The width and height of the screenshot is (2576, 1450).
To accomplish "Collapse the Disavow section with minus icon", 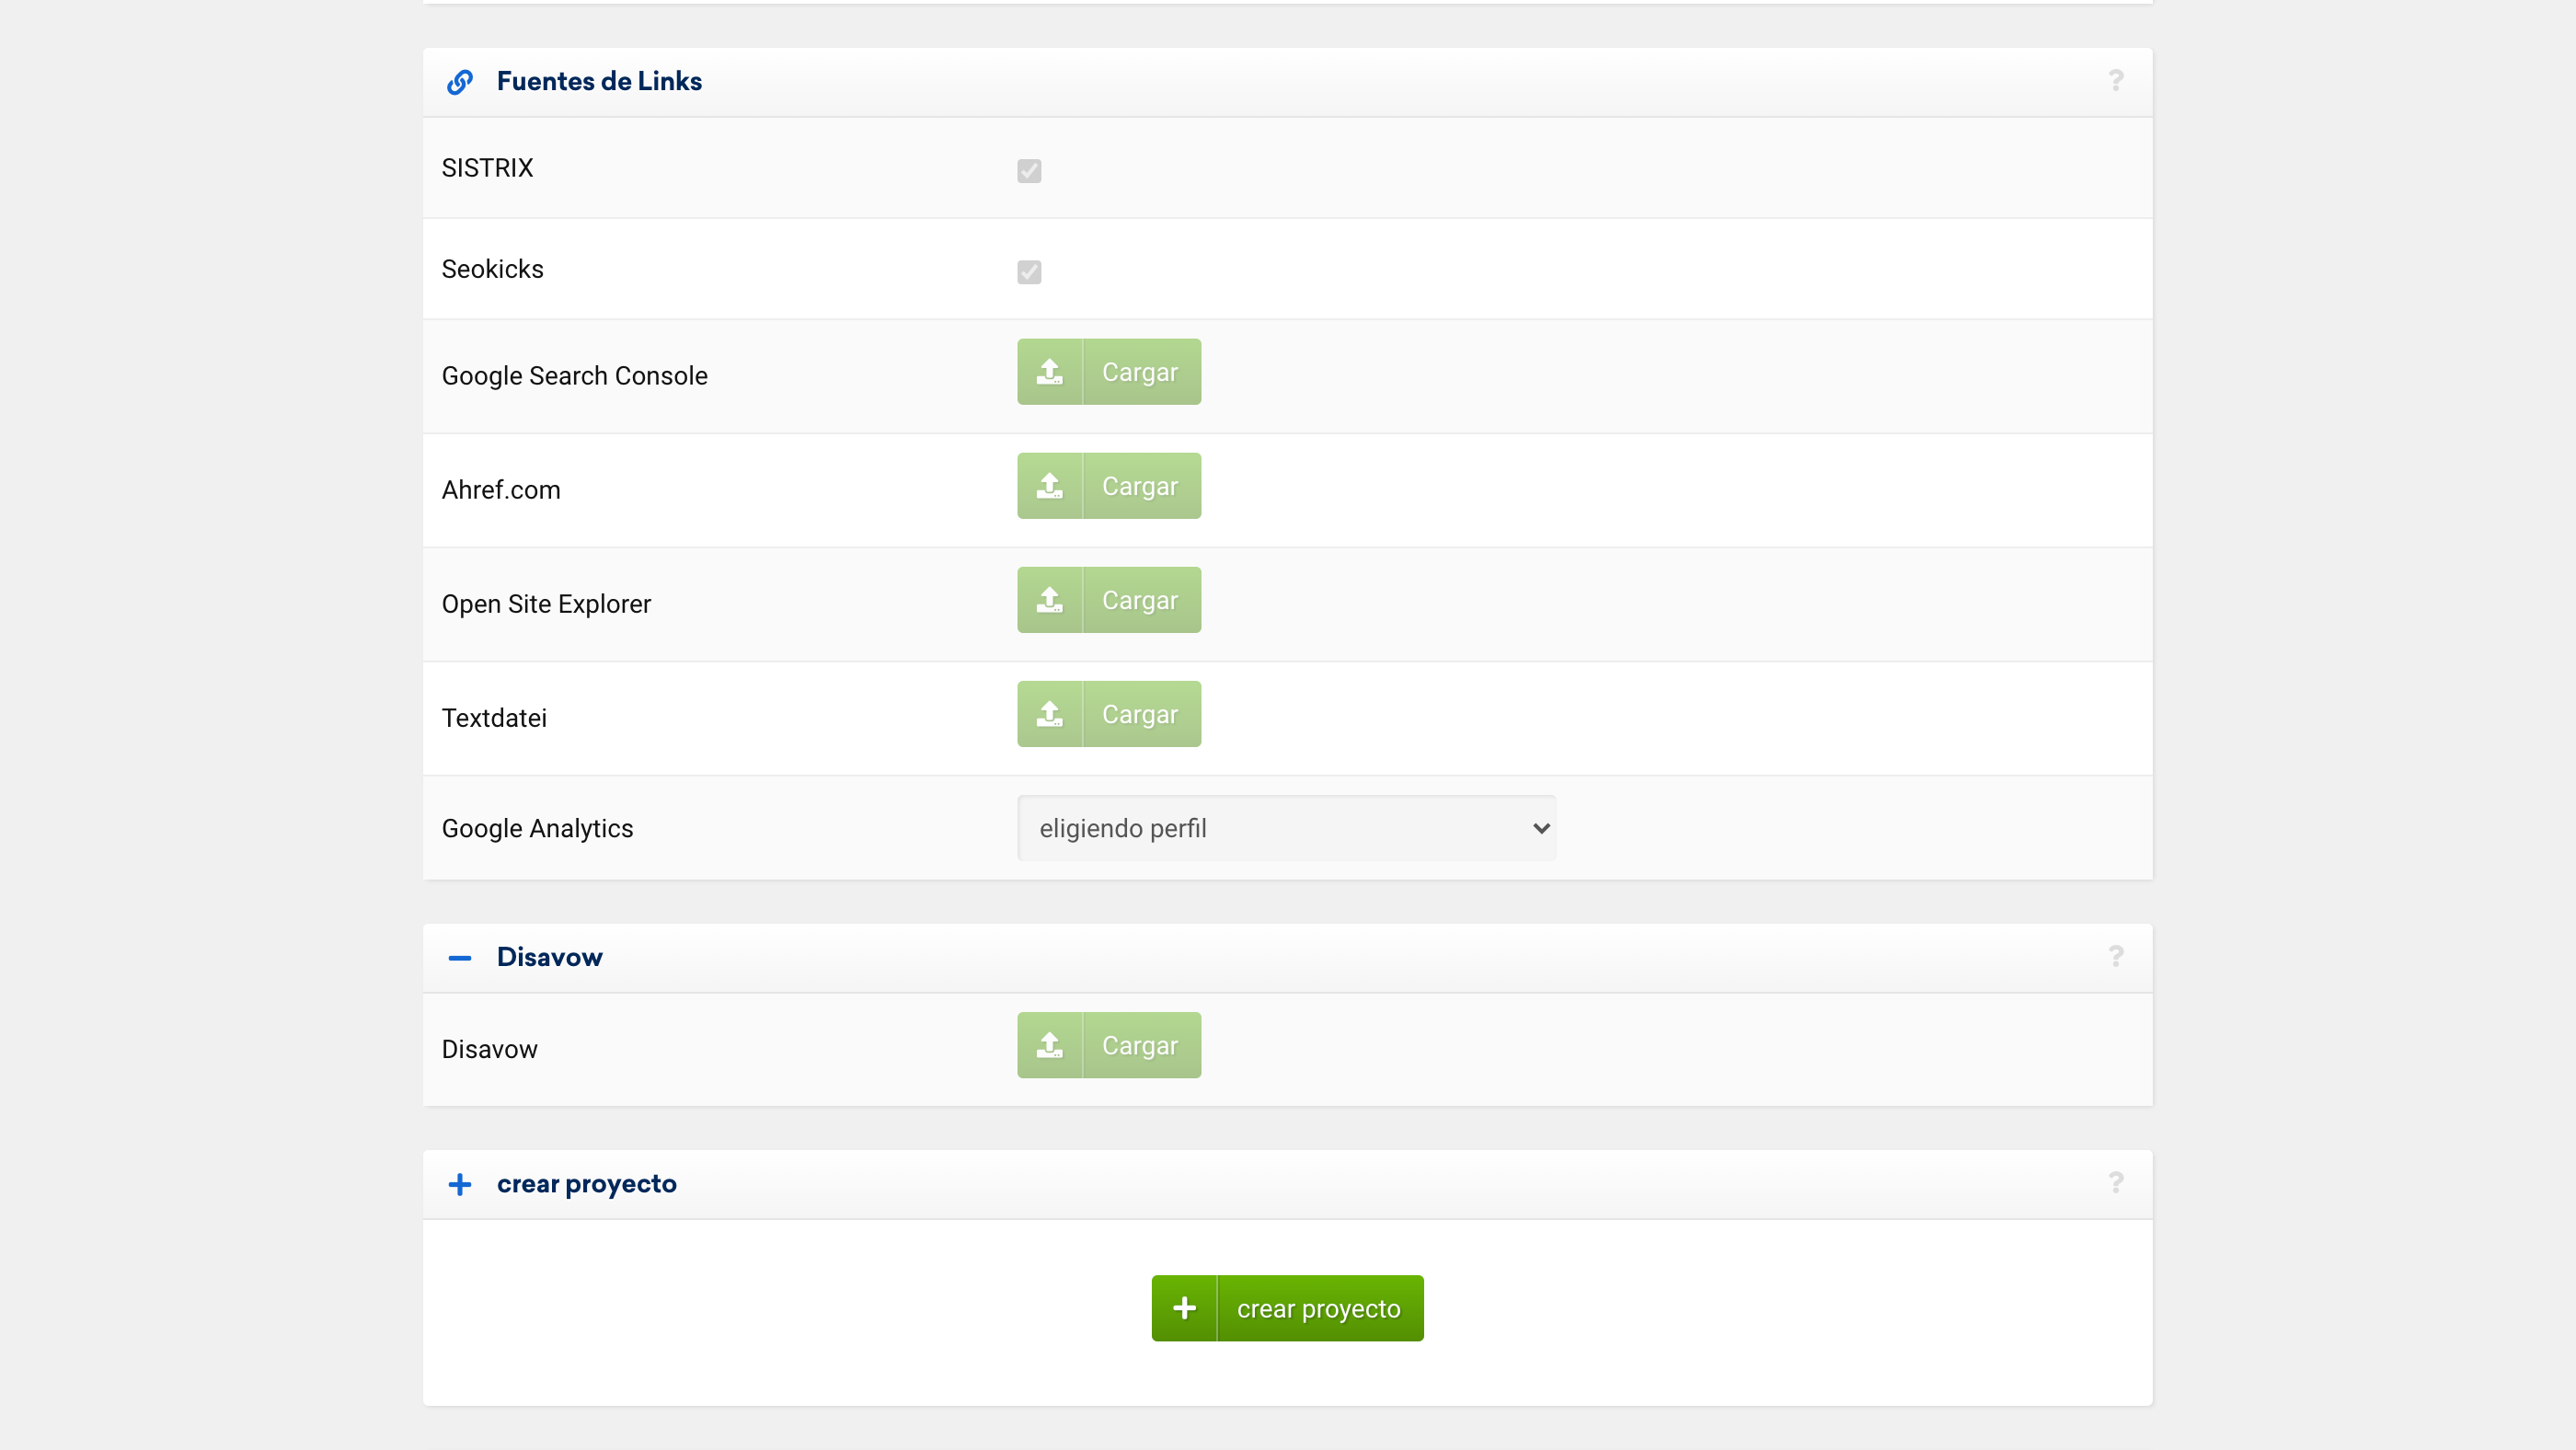I will 460,958.
